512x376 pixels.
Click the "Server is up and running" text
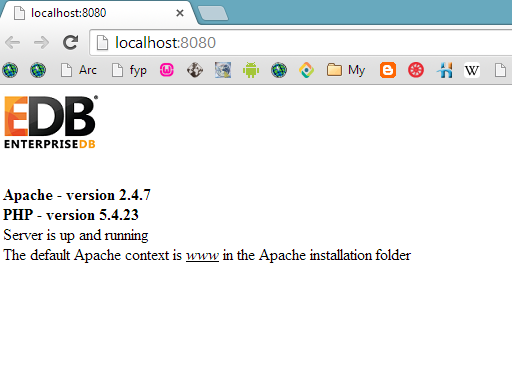coord(76,236)
